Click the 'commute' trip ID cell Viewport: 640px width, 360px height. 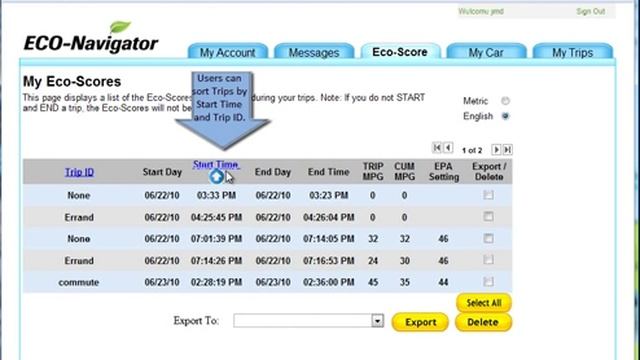[x=79, y=282]
